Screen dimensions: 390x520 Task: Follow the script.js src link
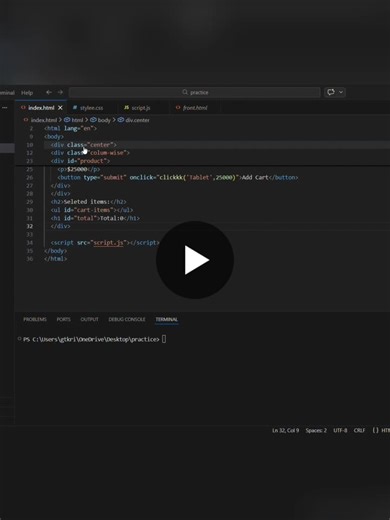click(108, 243)
